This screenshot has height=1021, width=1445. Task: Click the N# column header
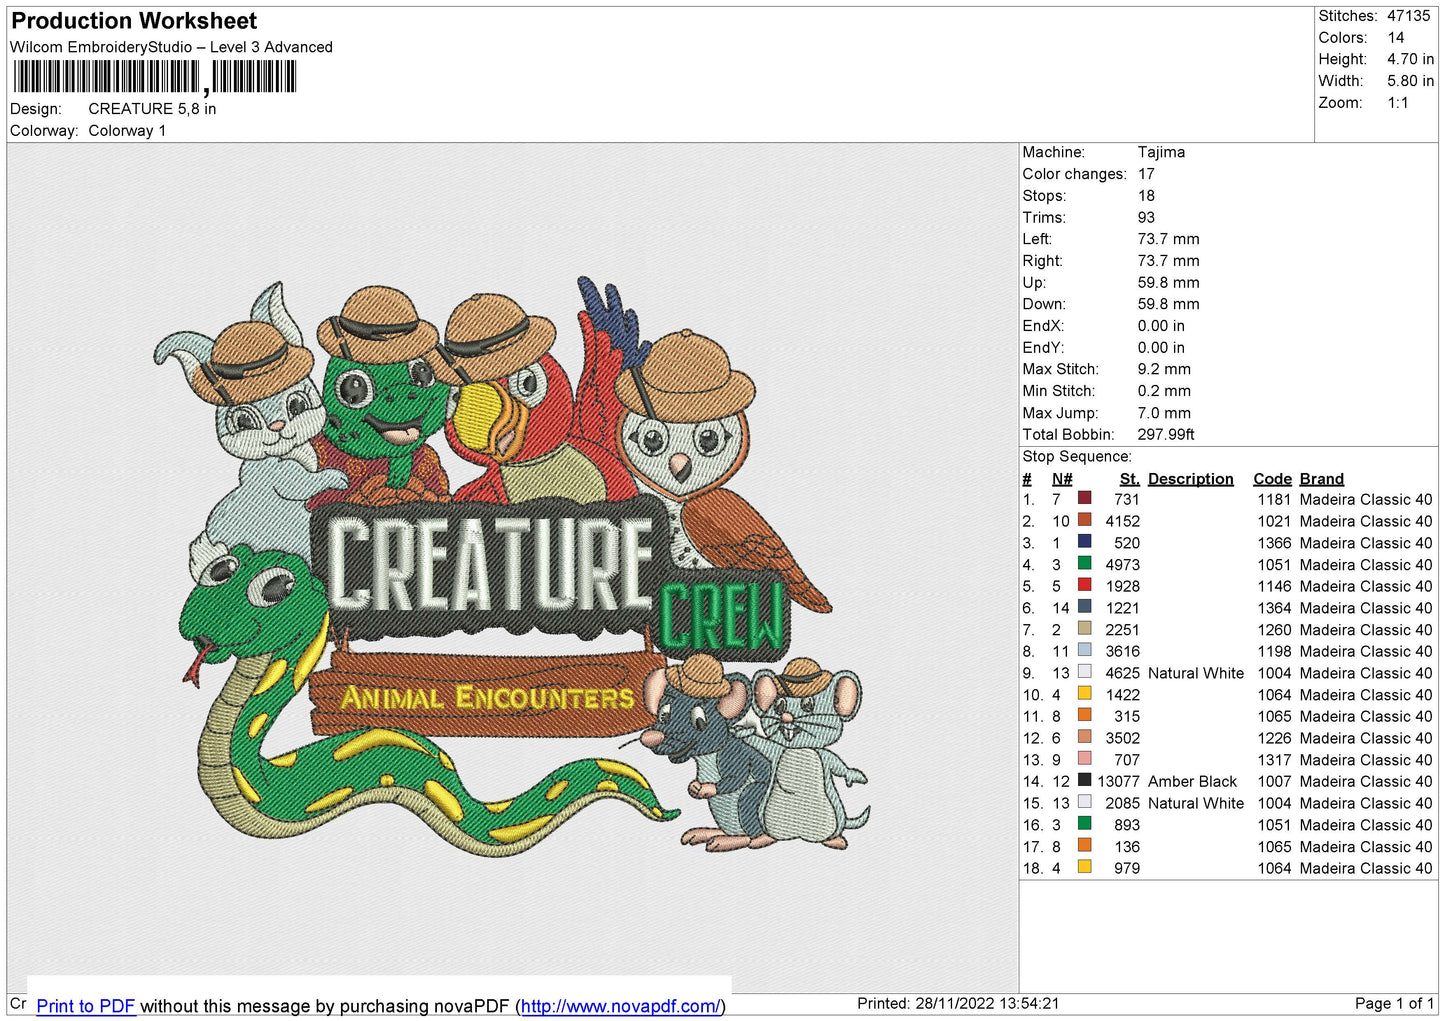click(1062, 479)
